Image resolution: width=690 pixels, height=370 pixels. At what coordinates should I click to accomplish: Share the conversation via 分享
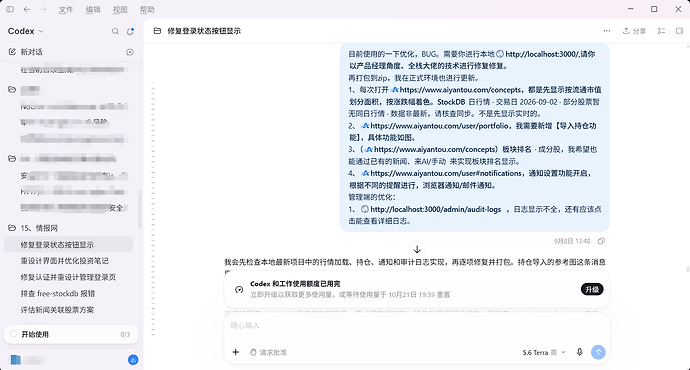pos(634,31)
